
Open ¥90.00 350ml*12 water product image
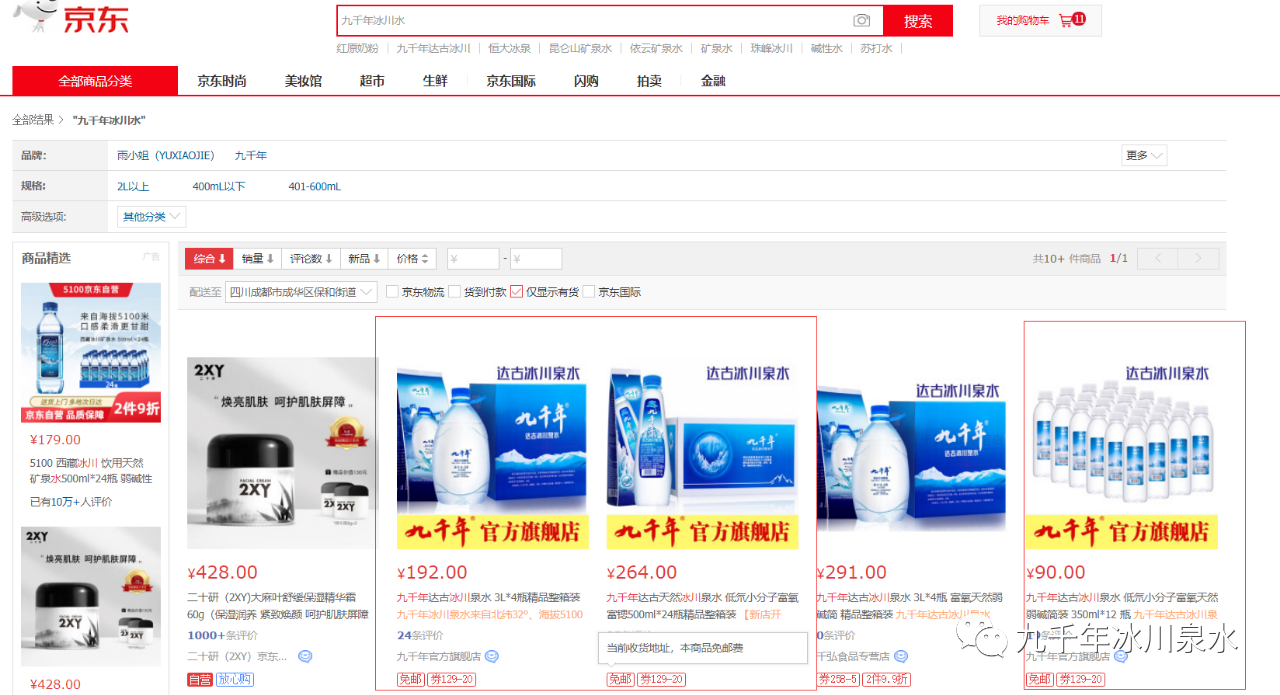1122,452
